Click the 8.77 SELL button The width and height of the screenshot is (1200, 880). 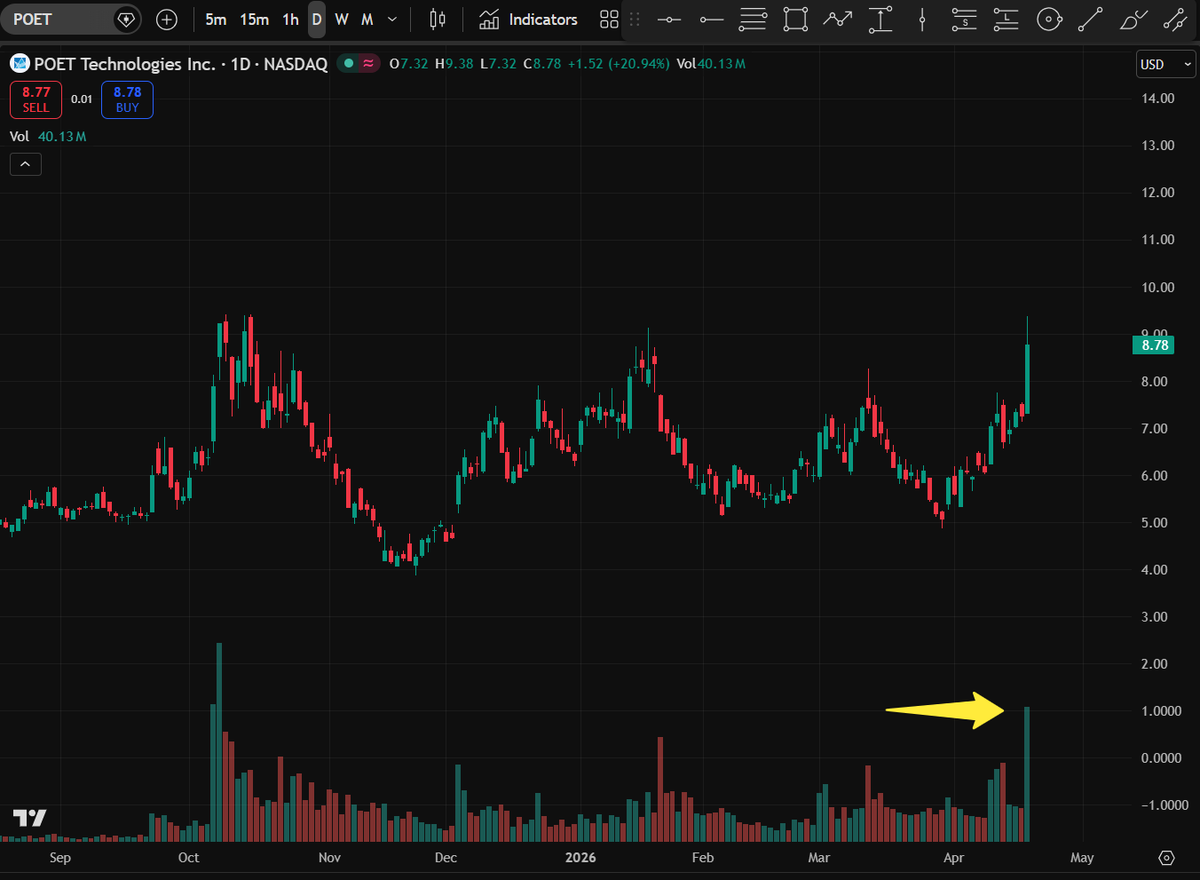click(x=35, y=100)
